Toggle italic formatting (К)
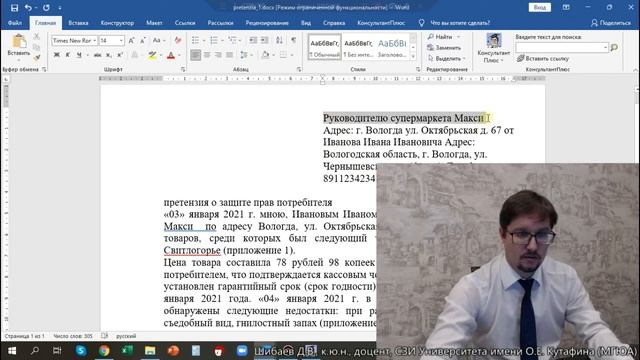 click(68, 55)
